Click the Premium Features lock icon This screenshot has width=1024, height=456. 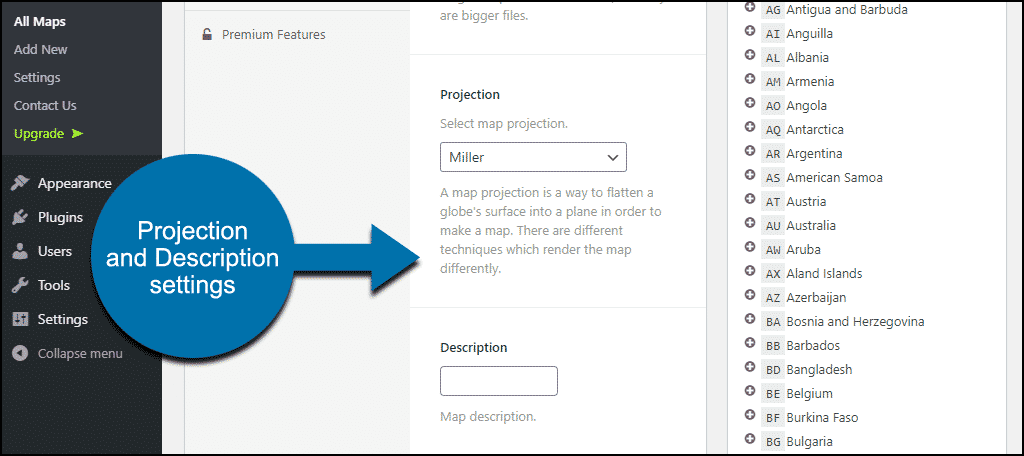[x=207, y=35]
